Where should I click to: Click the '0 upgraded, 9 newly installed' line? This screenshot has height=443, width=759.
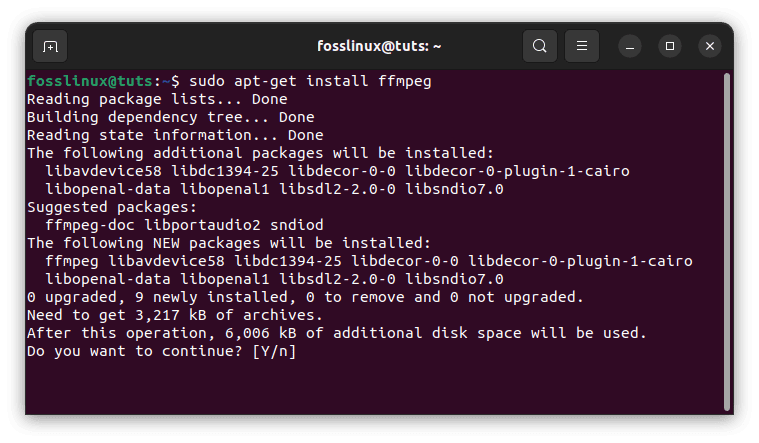[x=305, y=297]
